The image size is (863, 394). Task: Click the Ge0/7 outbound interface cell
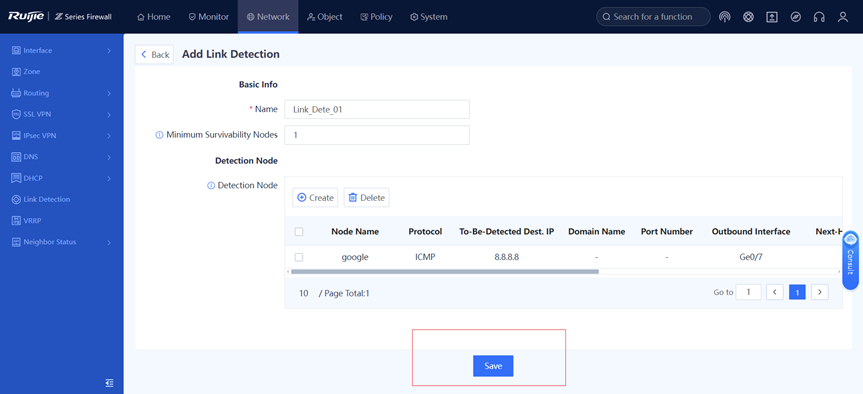(751, 257)
